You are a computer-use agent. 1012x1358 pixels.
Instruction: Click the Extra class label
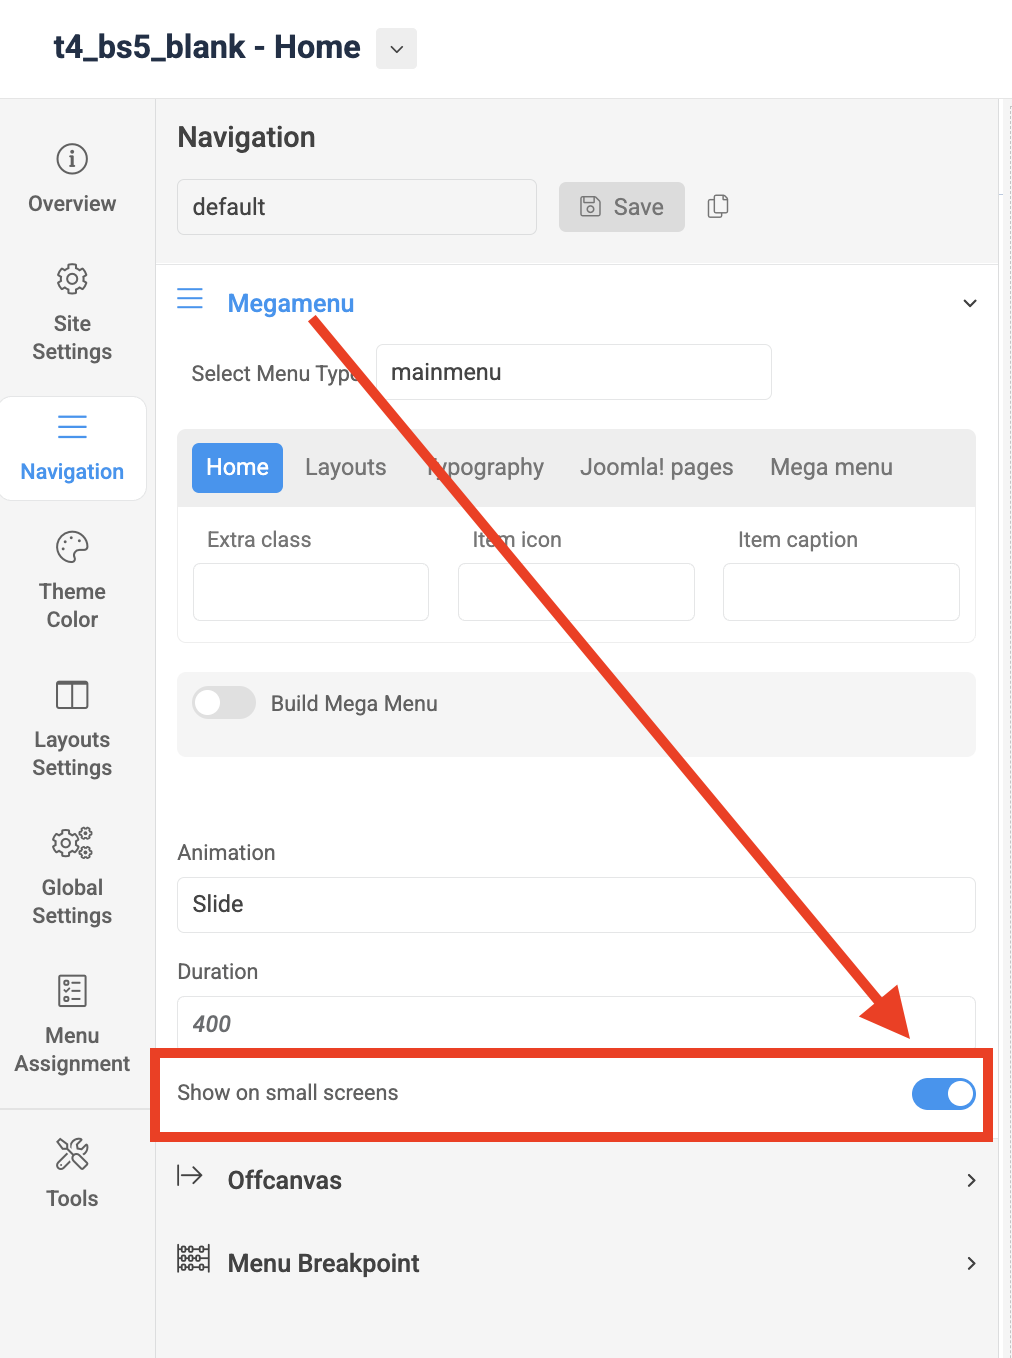259,539
